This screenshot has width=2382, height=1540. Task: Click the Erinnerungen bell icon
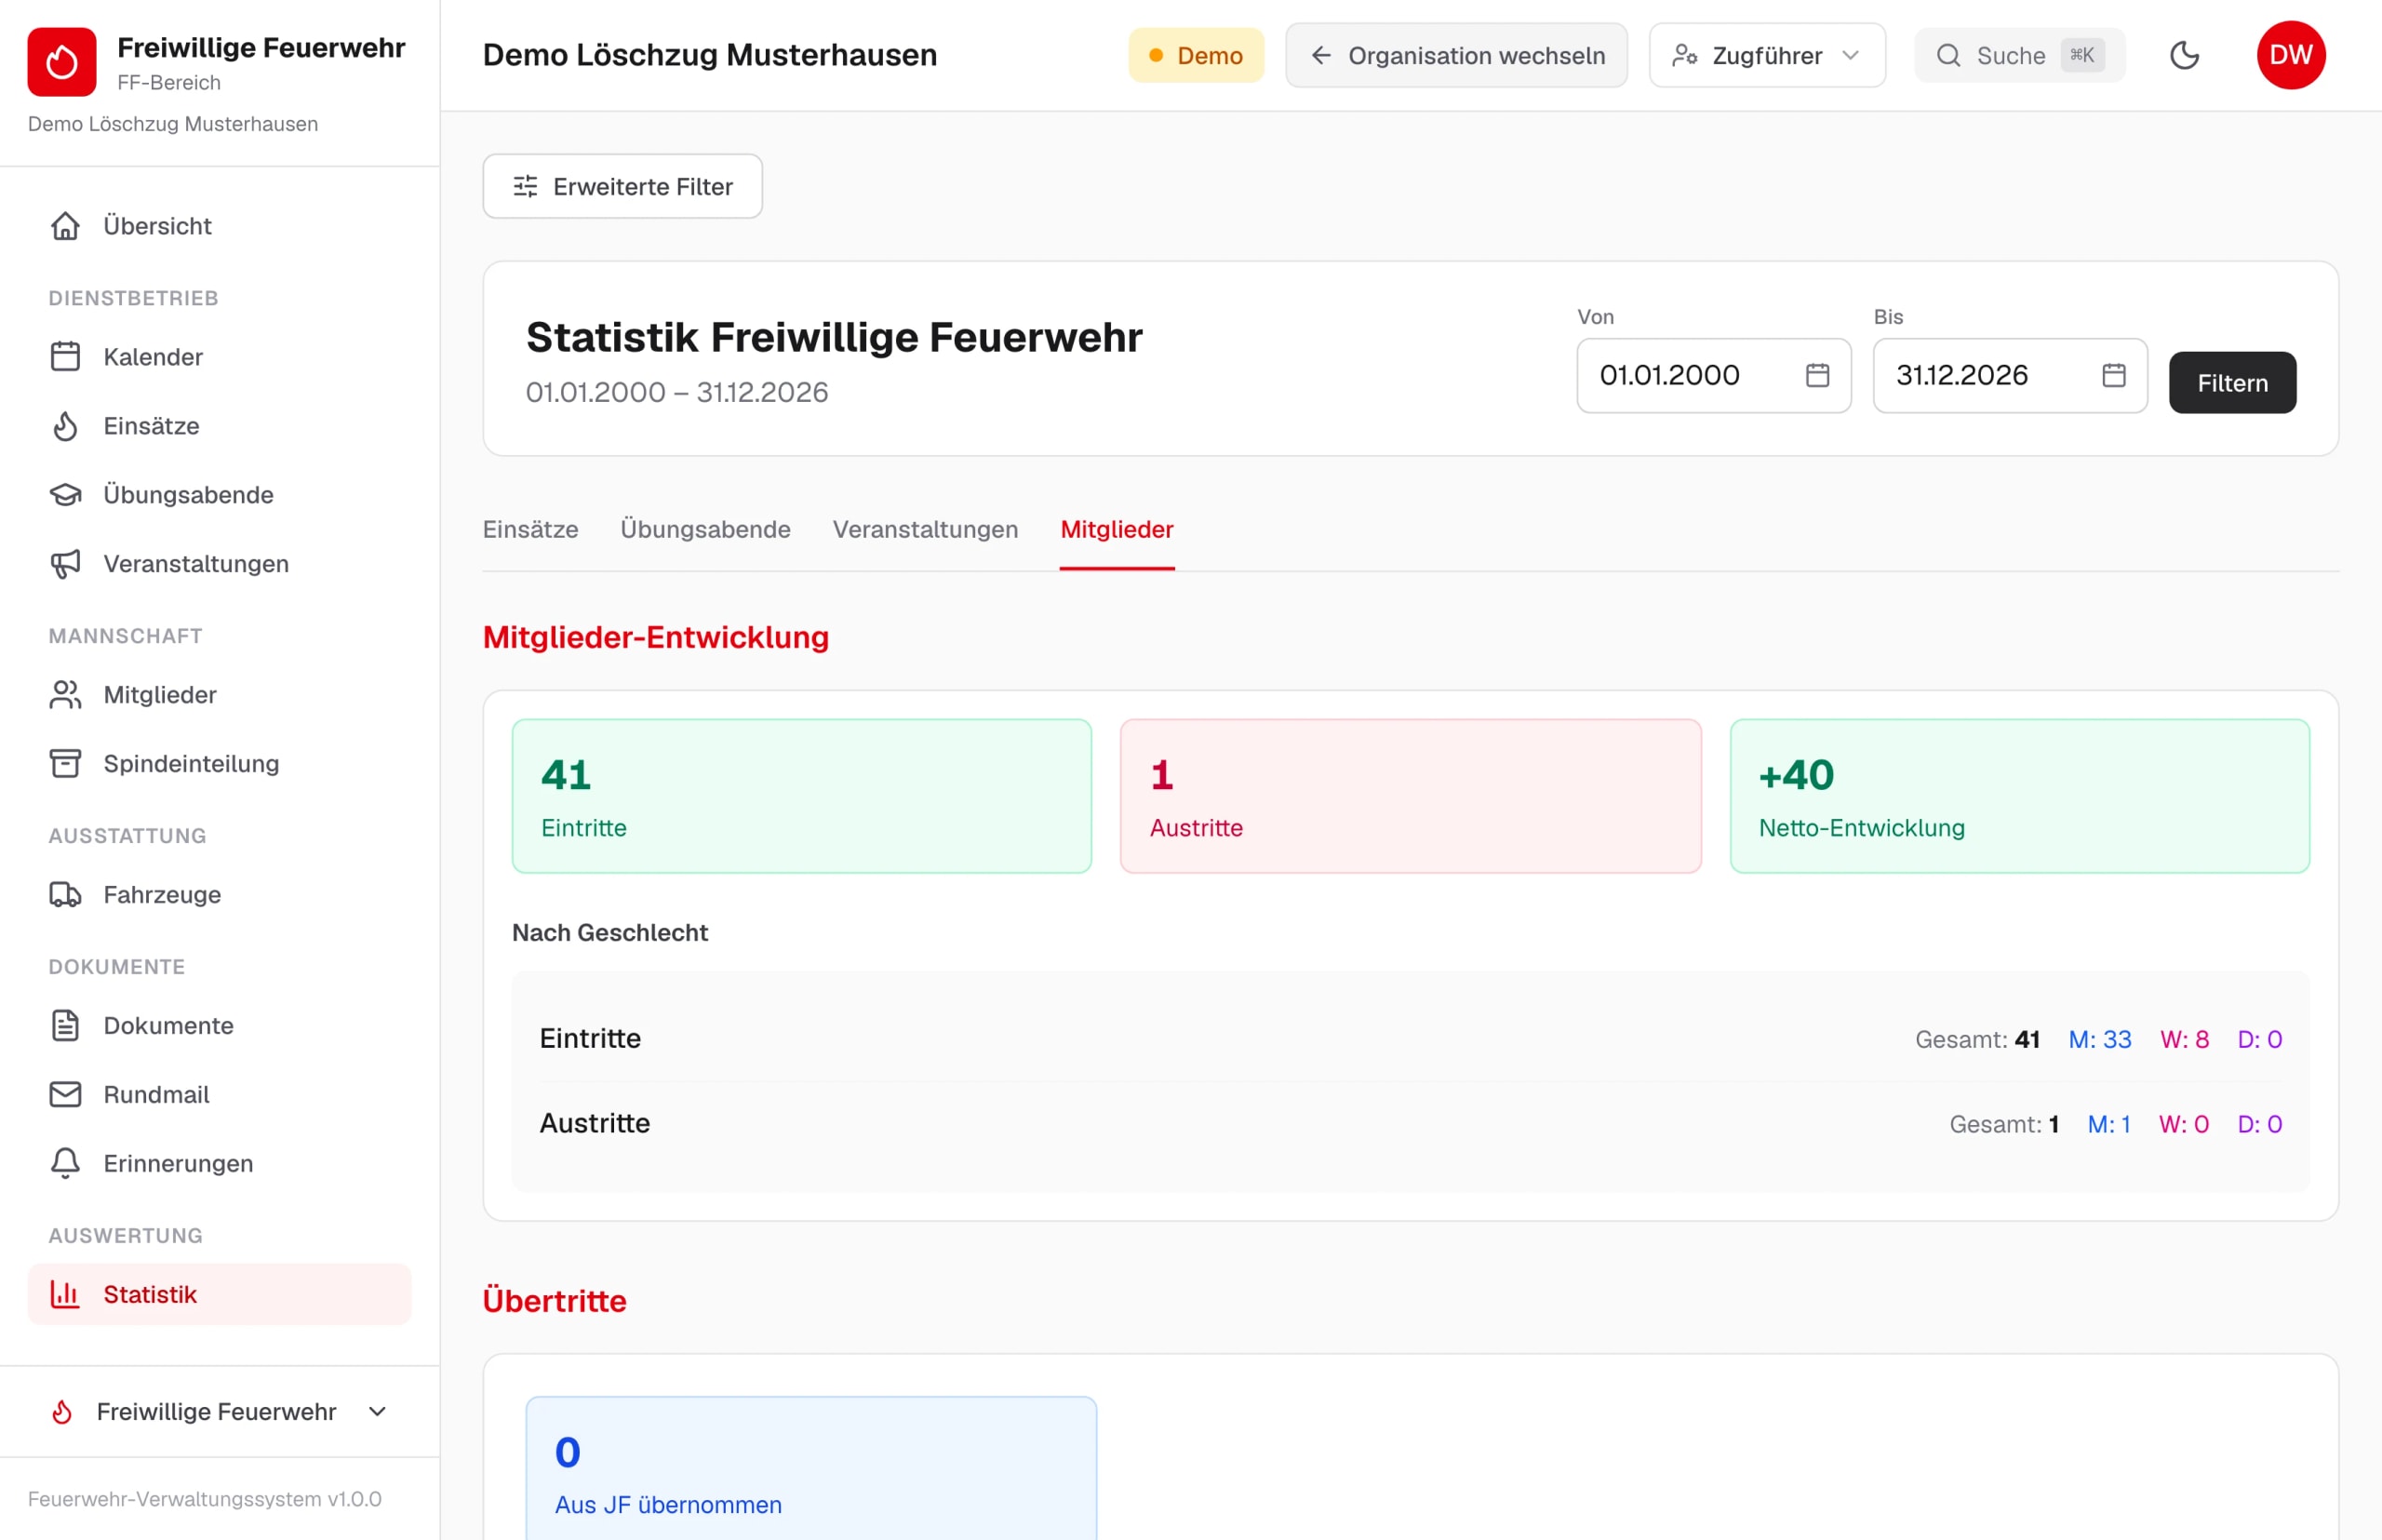click(x=66, y=1164)
